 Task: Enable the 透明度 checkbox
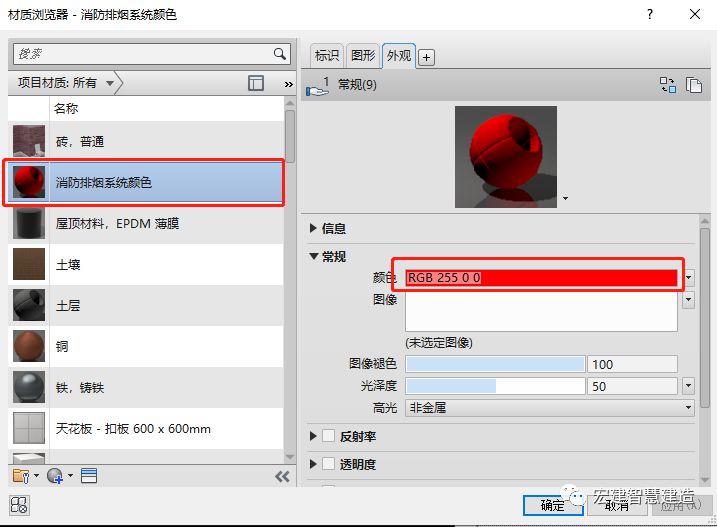click(x=328, y=464)
